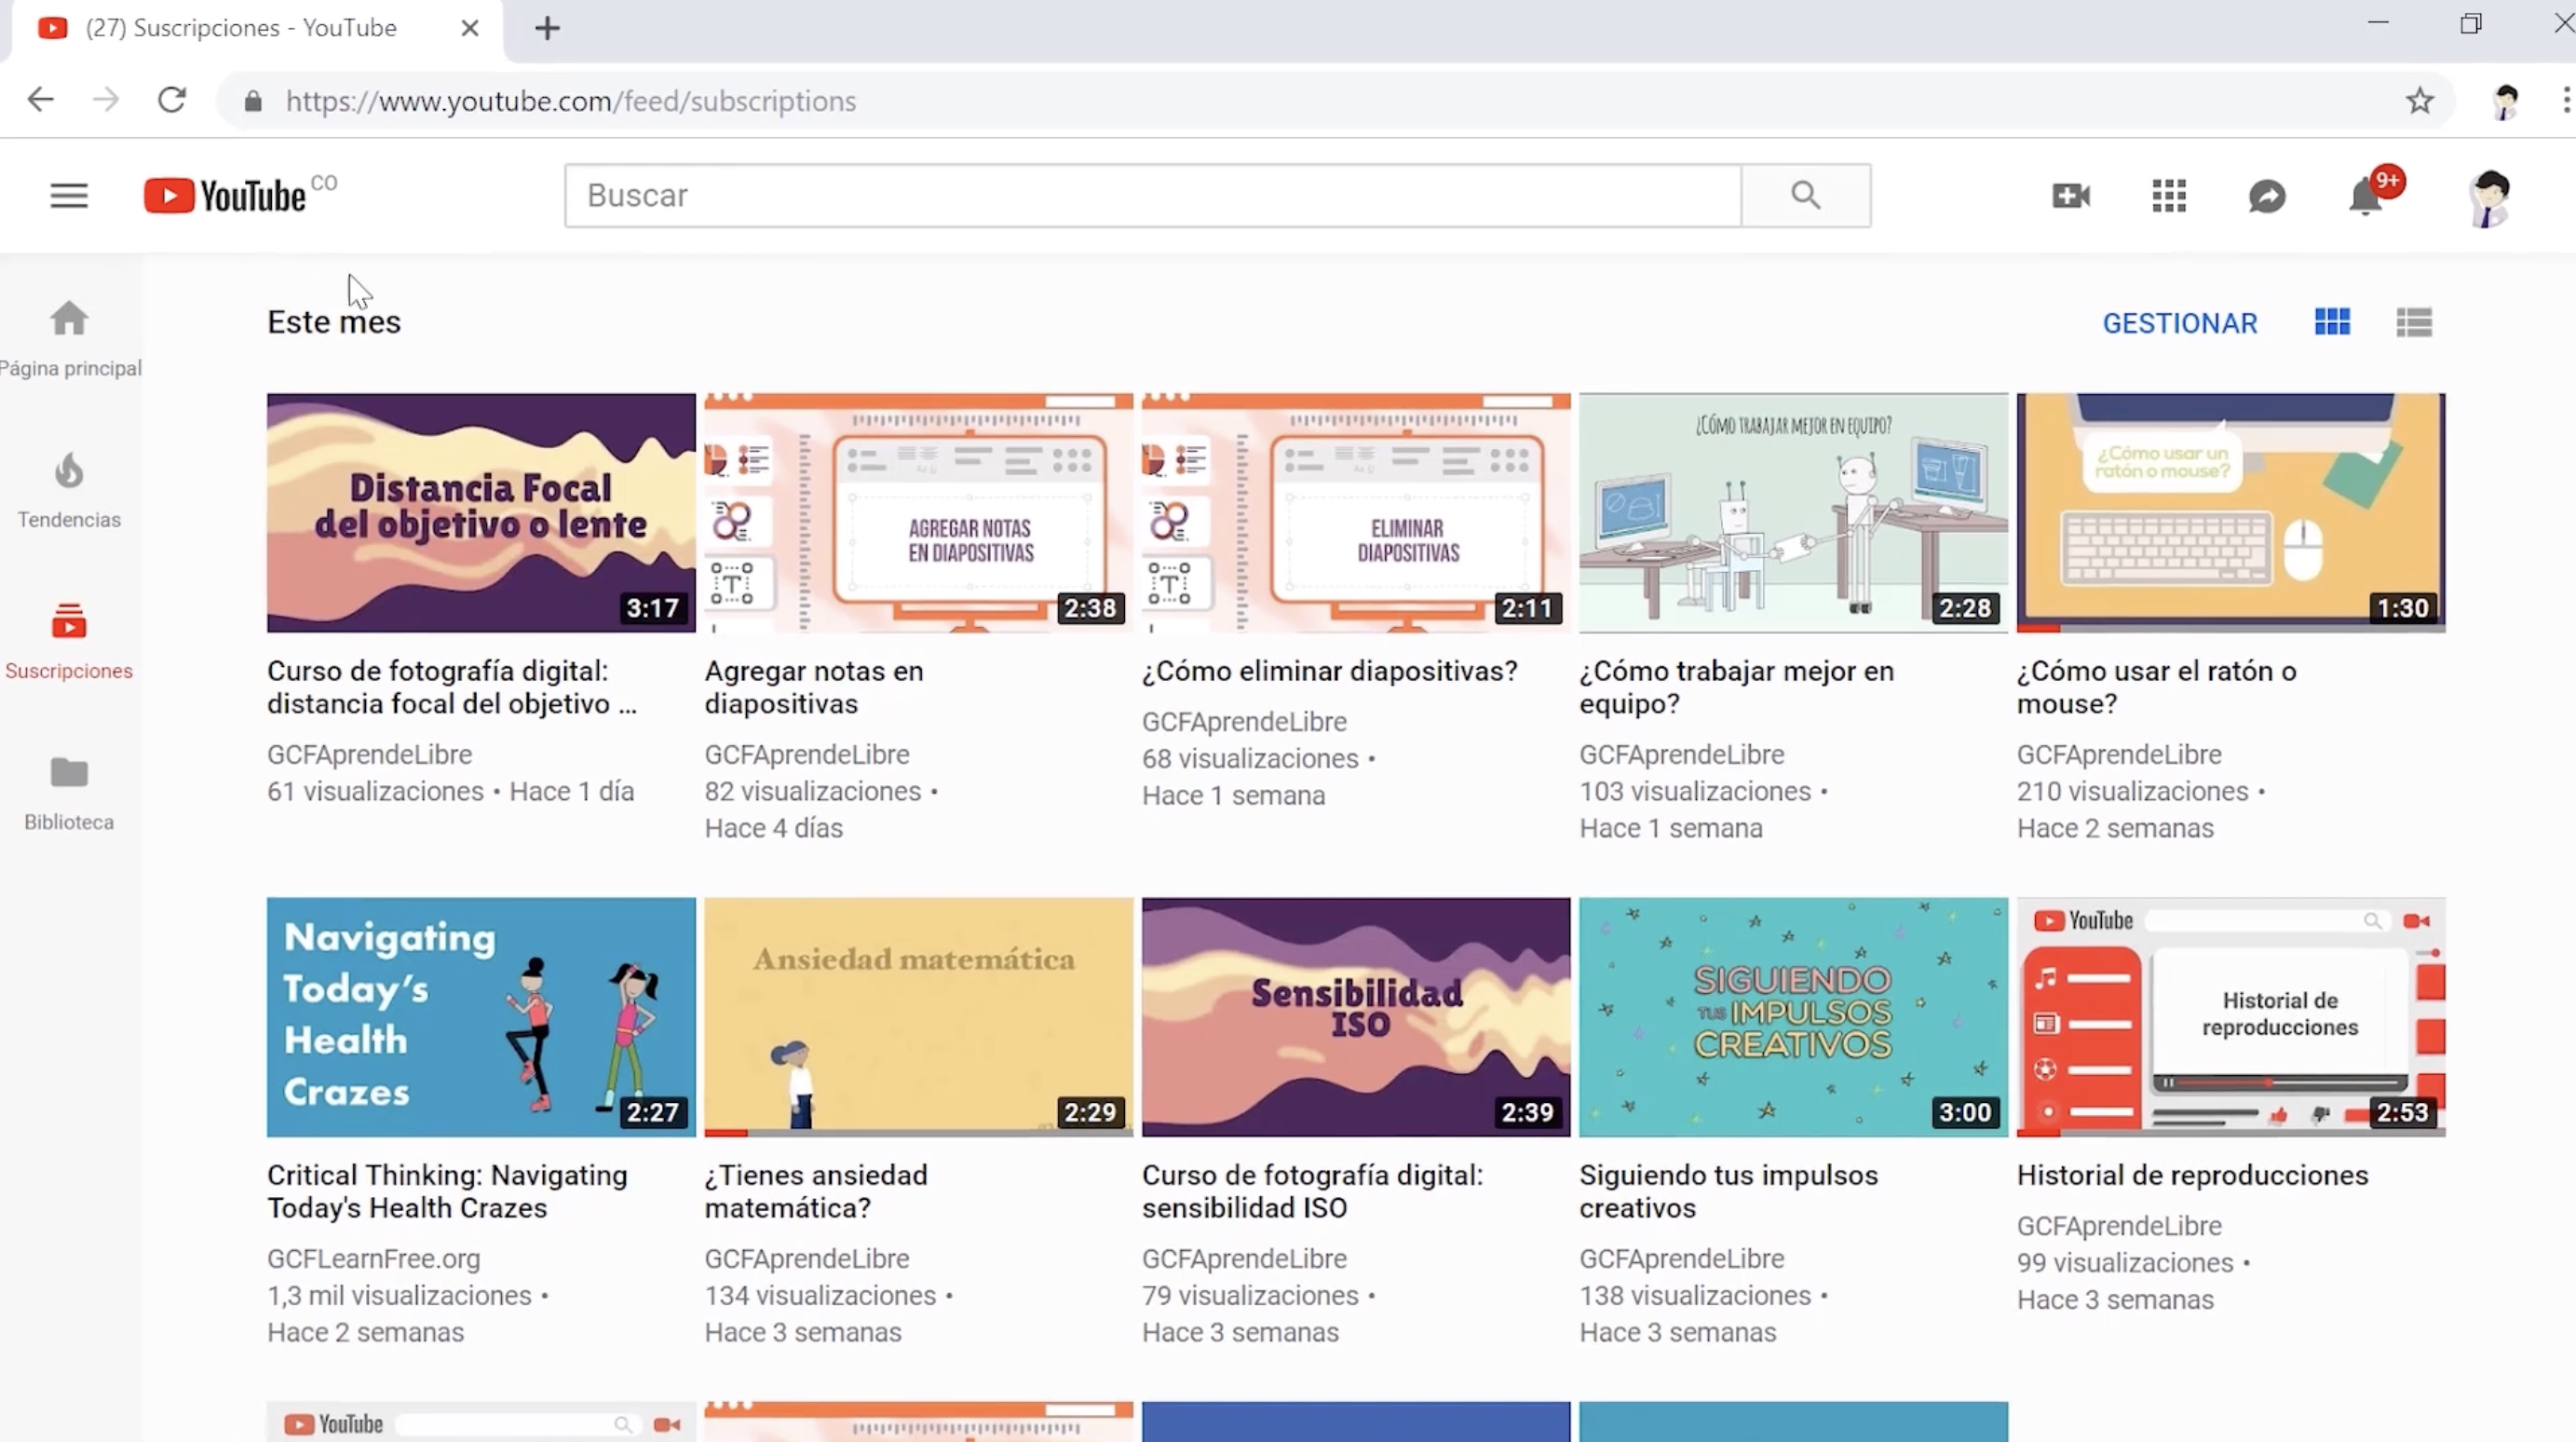The width and height of the screenshot is (2576, 1442).
Task: Click title 'Critical Thinking: Navigating Today's Health Crazes'
Action: (447, 1191)
